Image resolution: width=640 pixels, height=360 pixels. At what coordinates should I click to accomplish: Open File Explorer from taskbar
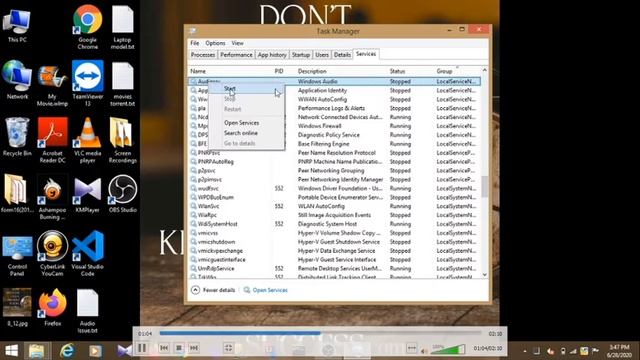36,351
